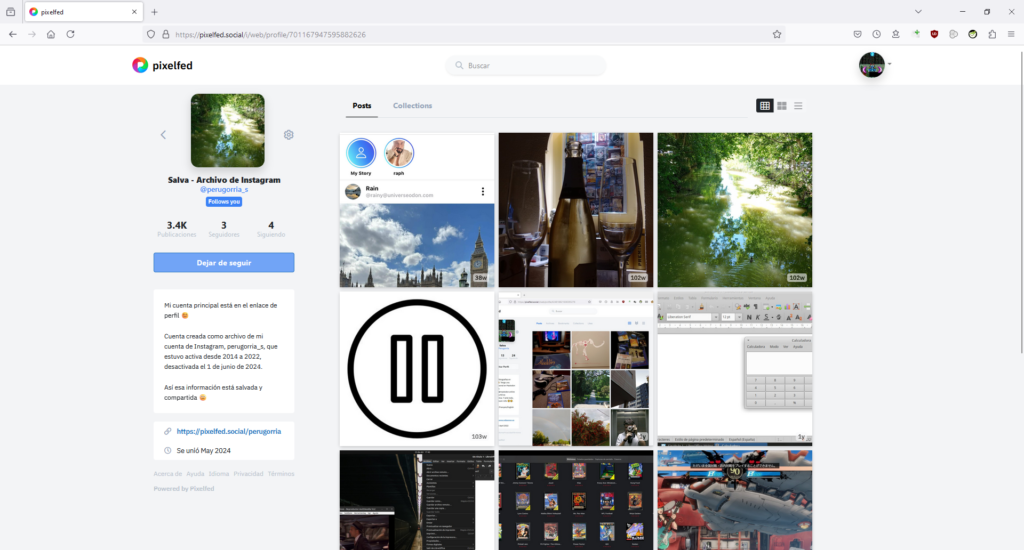Open the 4 Siguiendo list
The width and height of the screenshot is (1024, 550).
(x=271, y=229)
